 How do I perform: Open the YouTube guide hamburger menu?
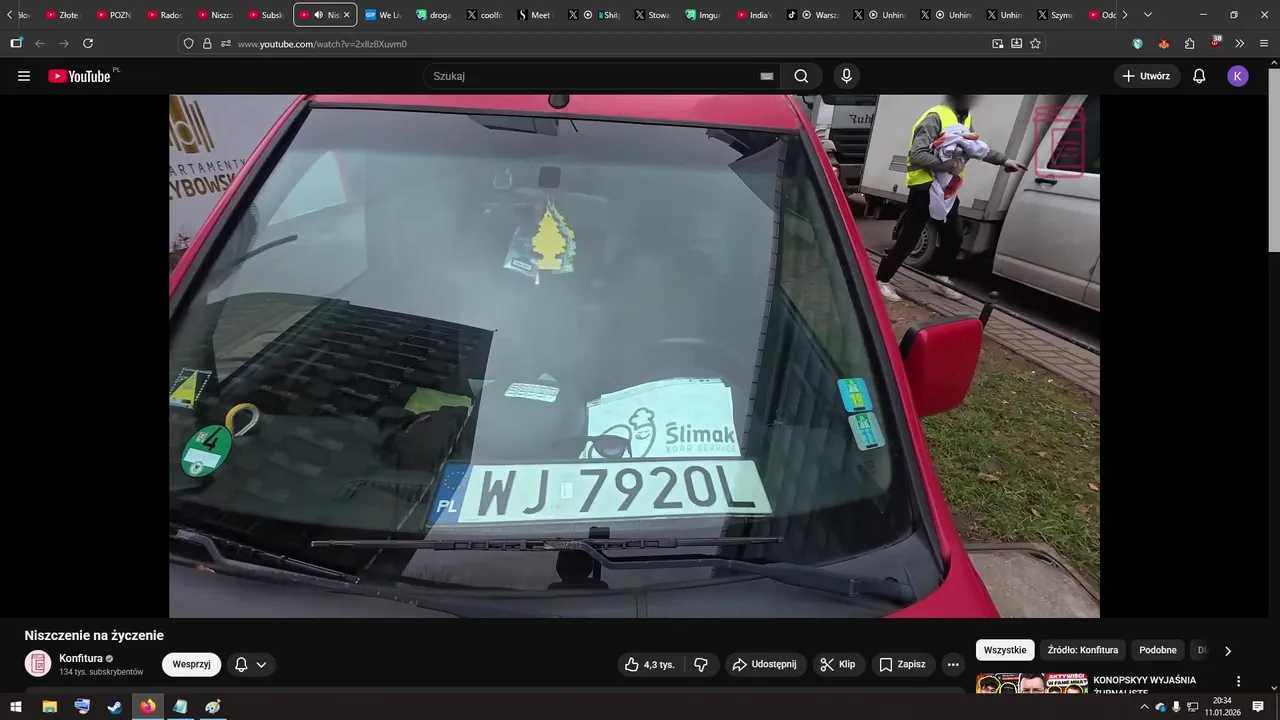point(24,76)
